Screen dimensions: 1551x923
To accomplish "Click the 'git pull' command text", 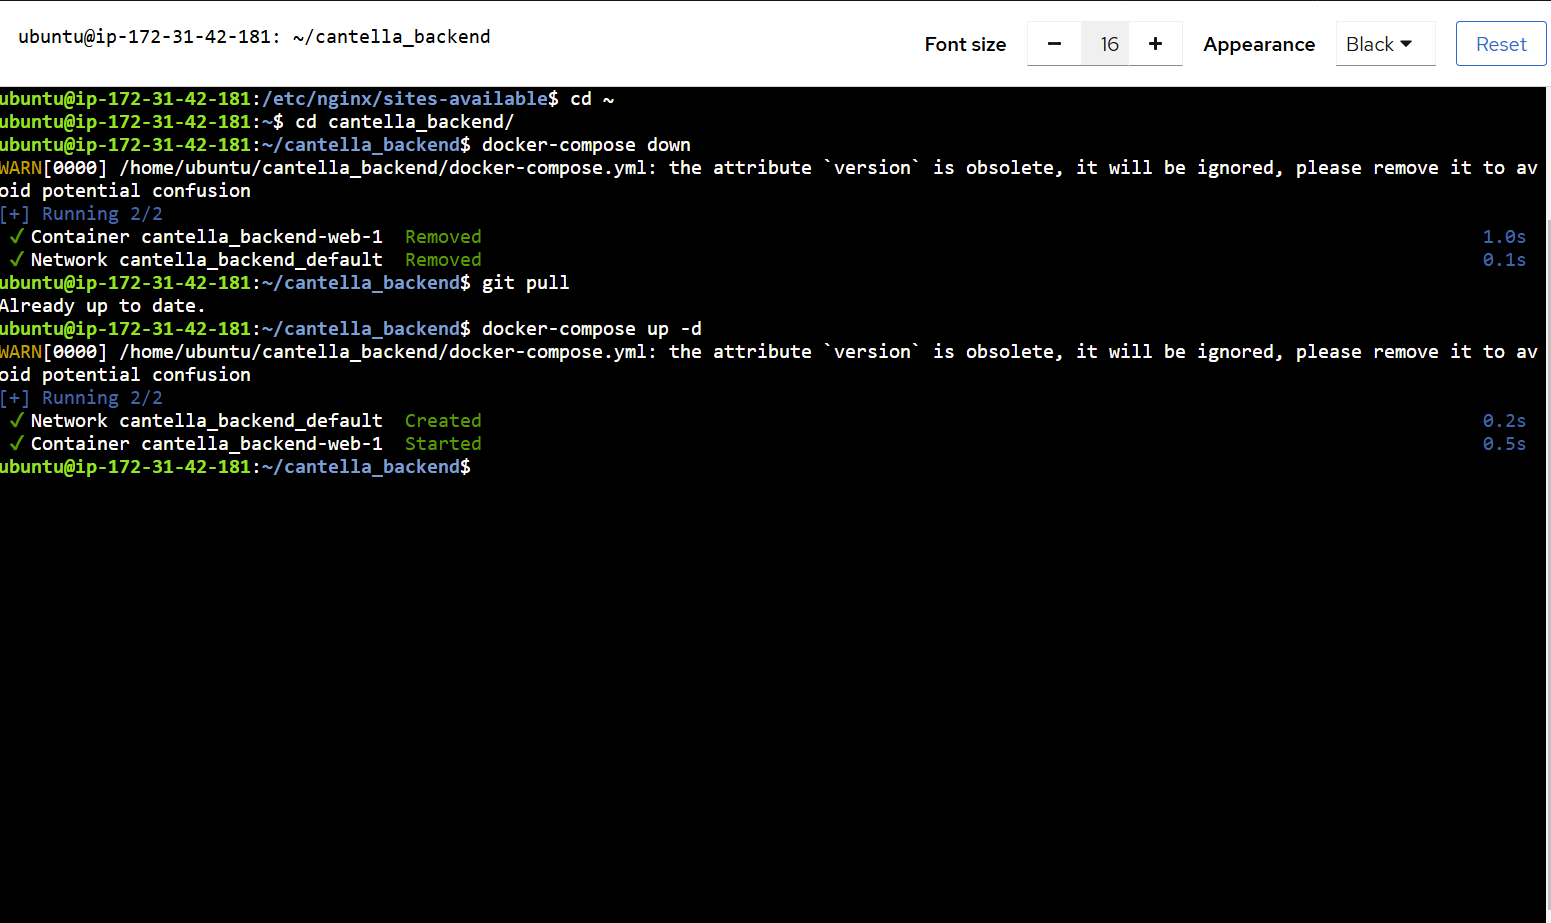I will tap(525, 283).
